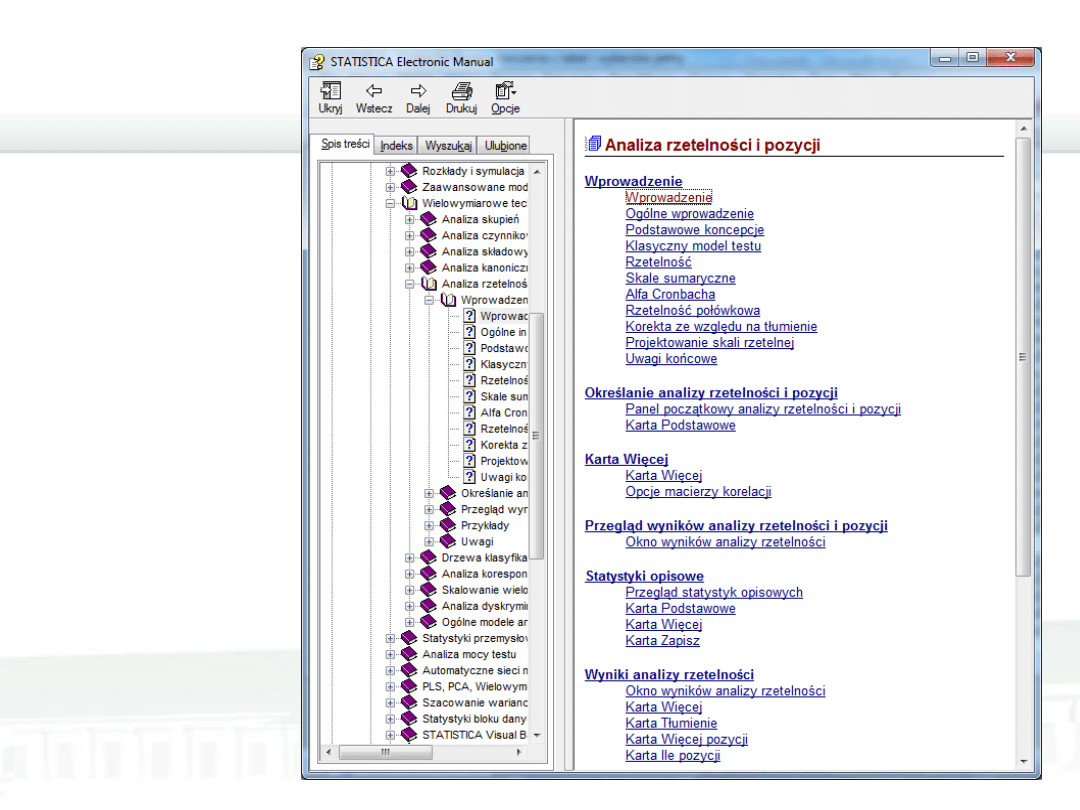1080x810 pixels.
Task: Expand the Drzewa klasyfikacyjne tree node
Action: coord(410,558)
